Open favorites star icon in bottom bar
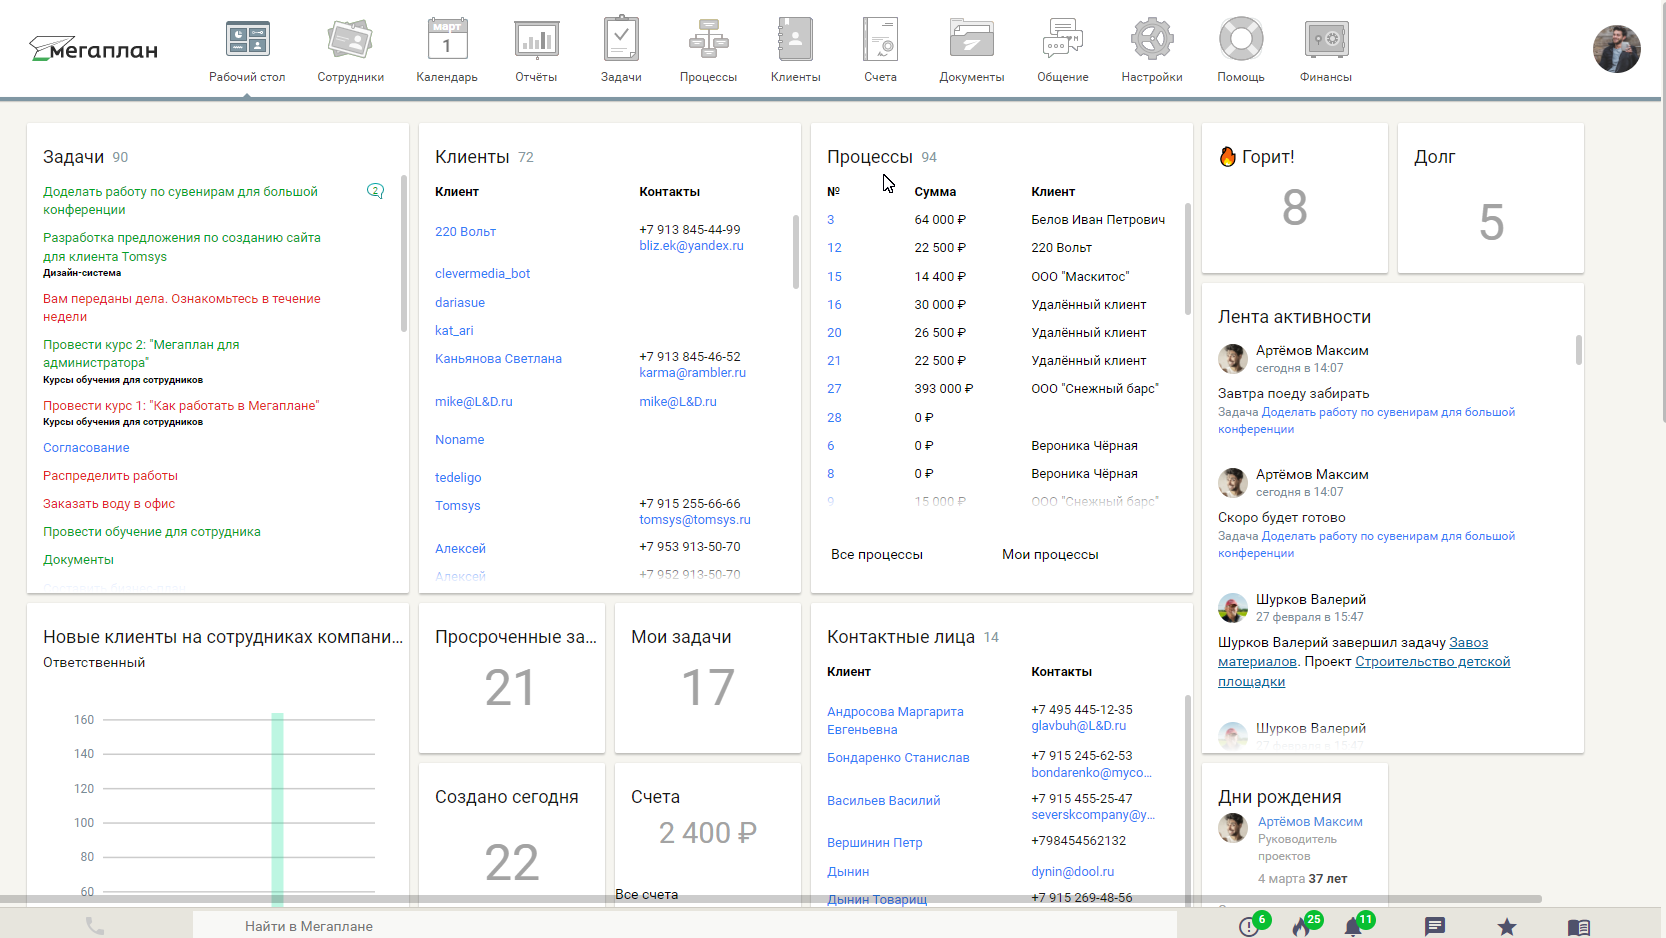 [x=1507, y=927]
